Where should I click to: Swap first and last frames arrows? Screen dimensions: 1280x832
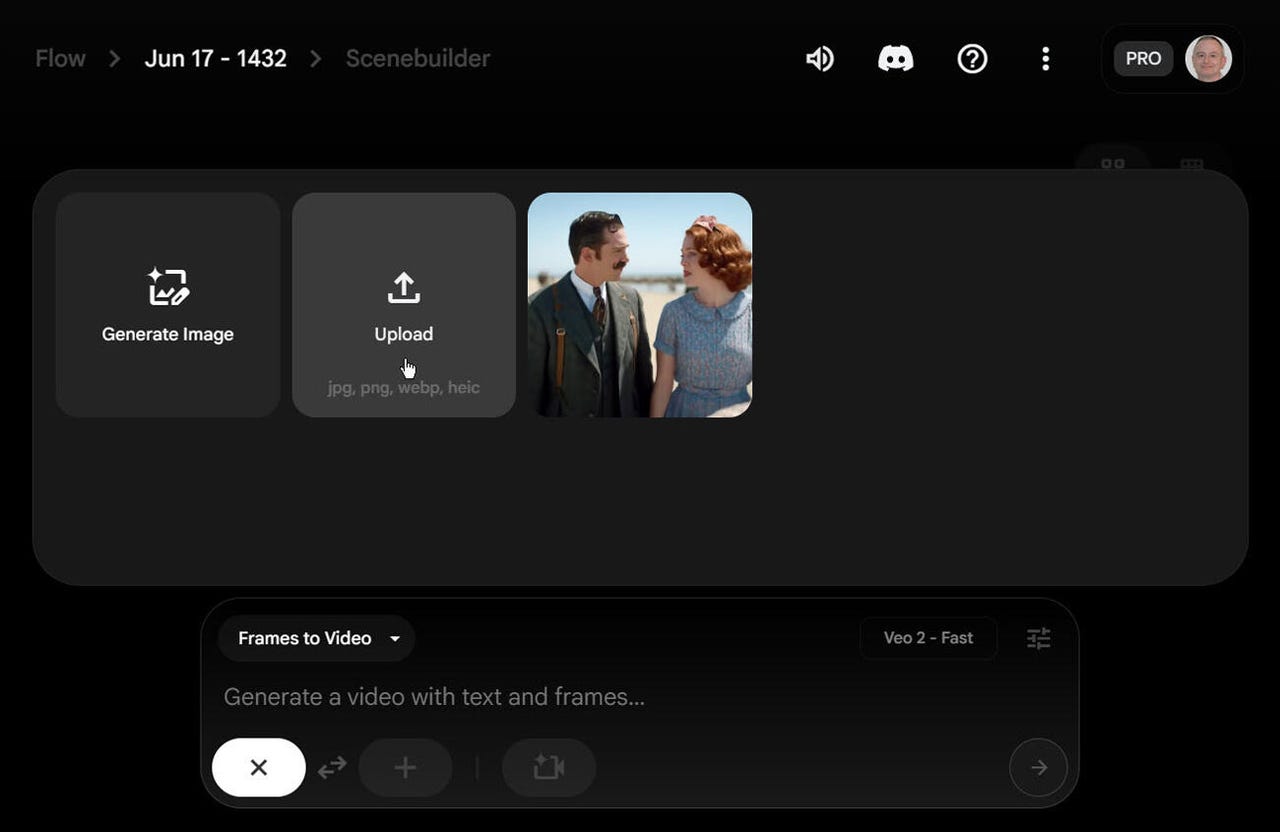[332, 768]
